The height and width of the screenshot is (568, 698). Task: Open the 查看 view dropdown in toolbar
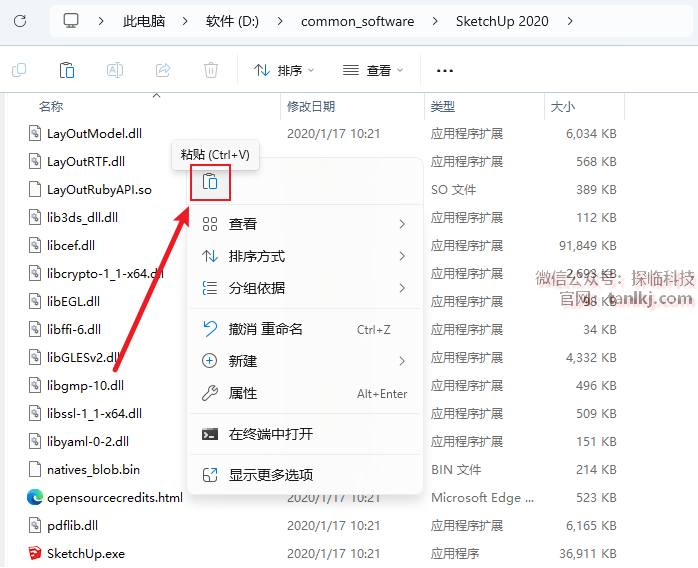click(373, 70)
